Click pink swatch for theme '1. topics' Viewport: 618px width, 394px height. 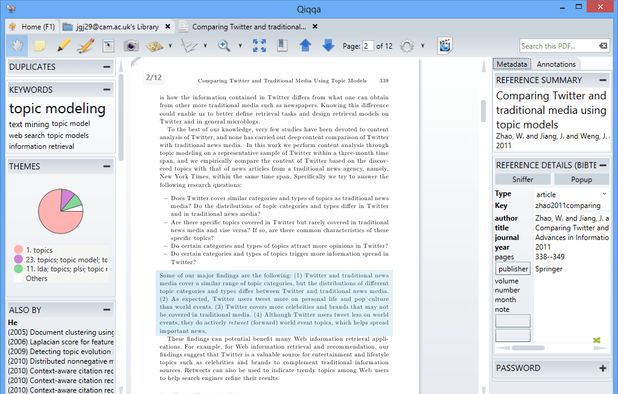[x=18, y=249]
